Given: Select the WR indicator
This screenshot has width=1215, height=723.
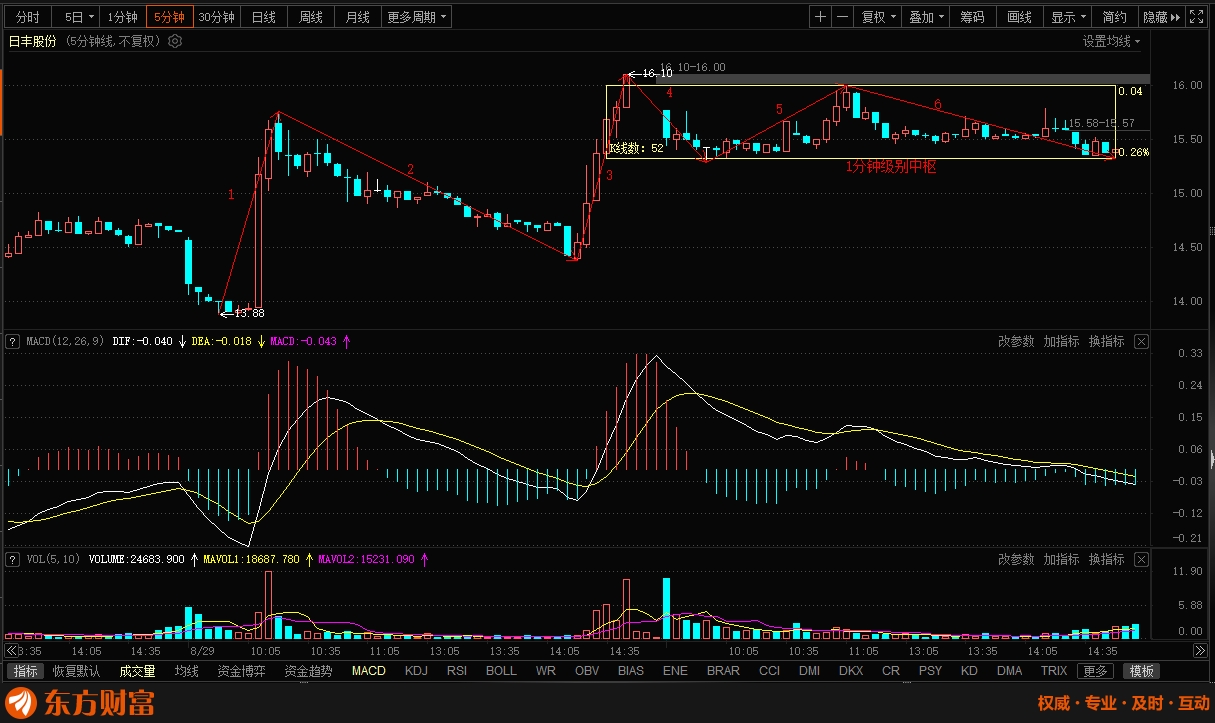Looking at the screenshot, I should [x=546, y=671].
